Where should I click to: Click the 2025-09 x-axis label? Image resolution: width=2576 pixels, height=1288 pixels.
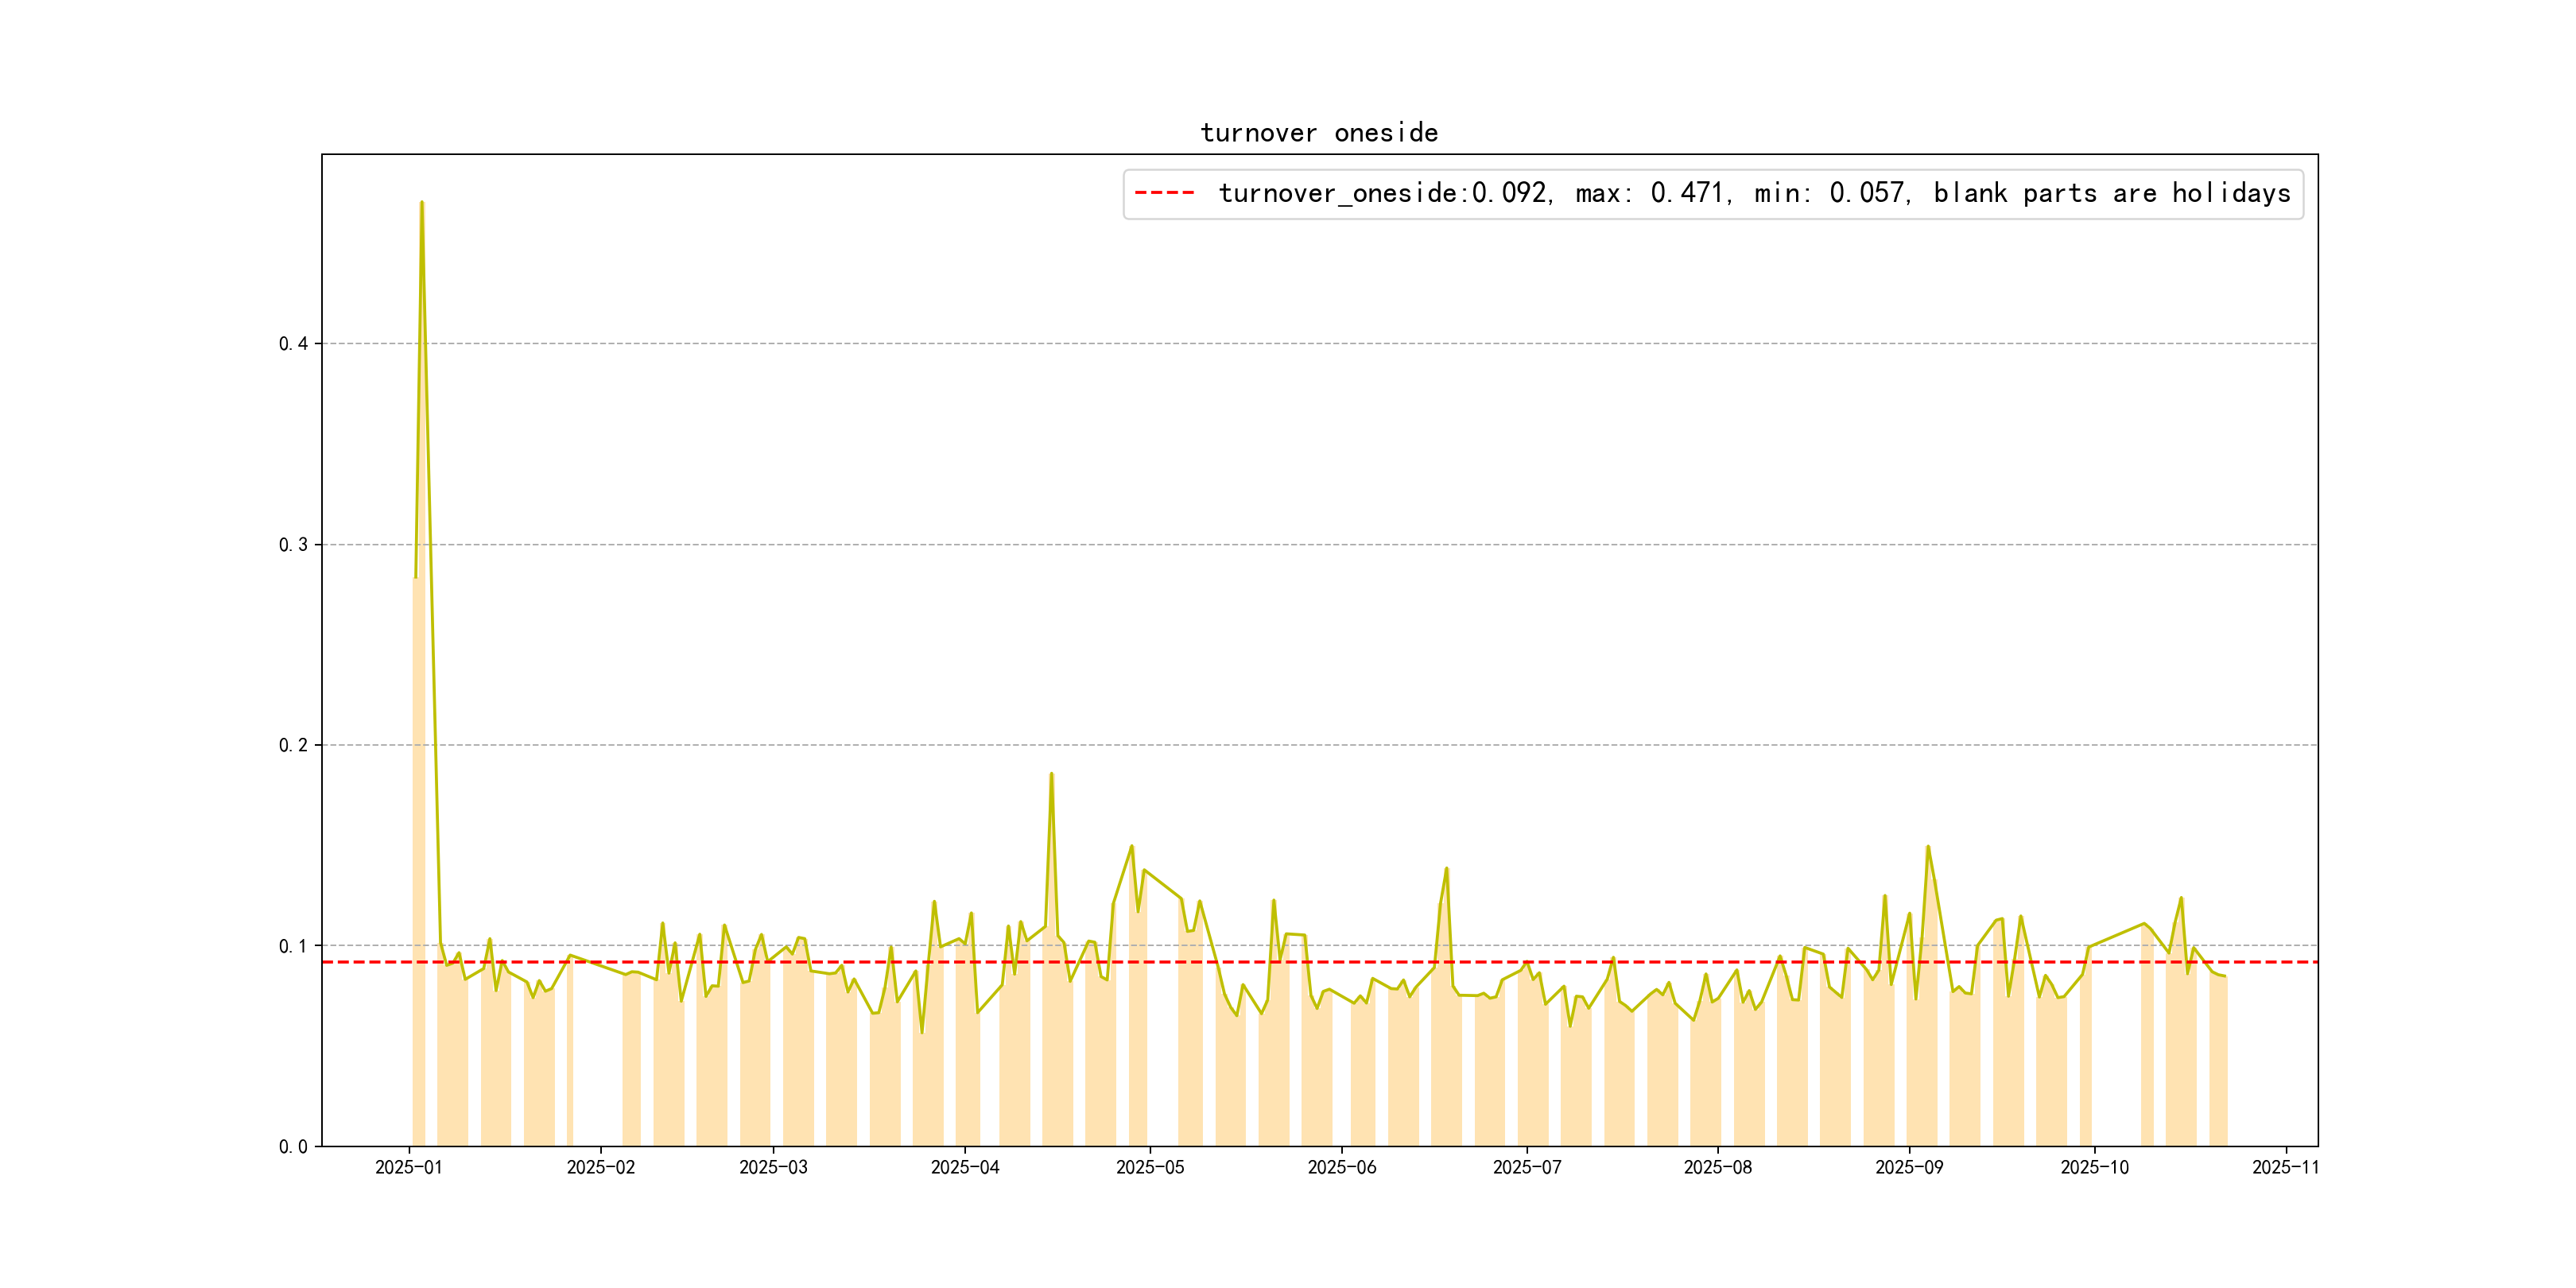coord(1908,1167)
